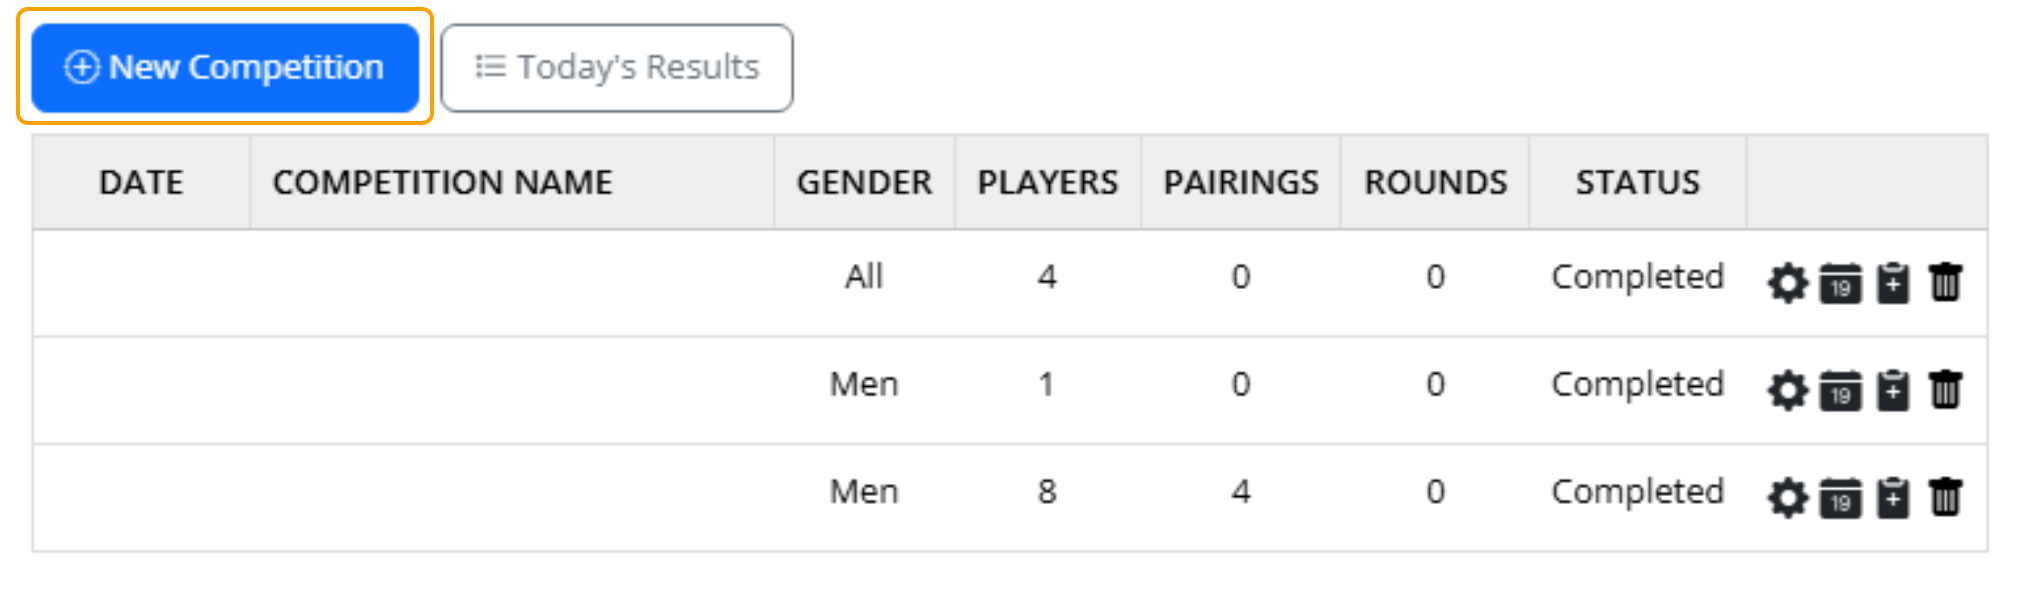Viewport: 2023px width, 600px height.
Task: Click the STATUS column header
Action: [1637, 182]
